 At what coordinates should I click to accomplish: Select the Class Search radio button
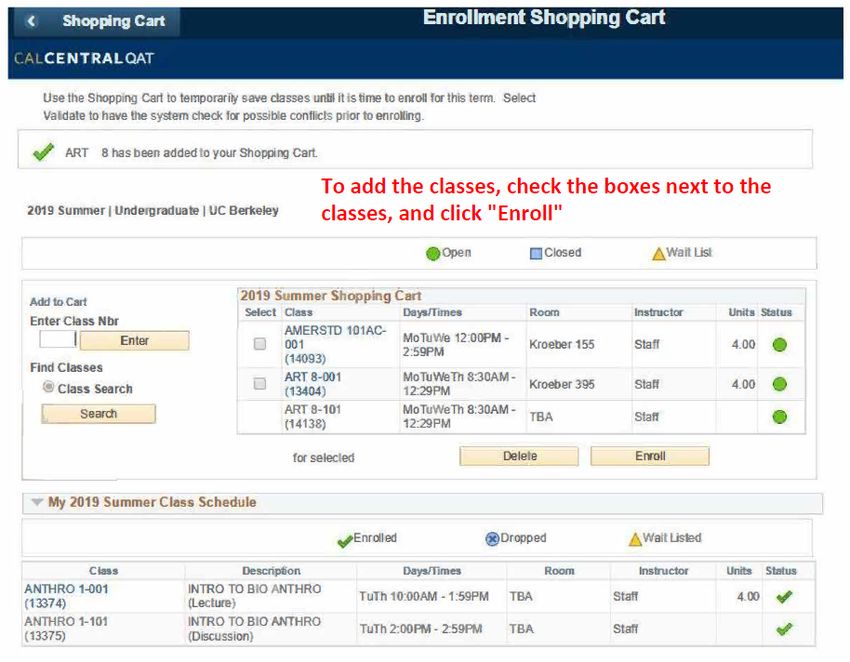48,387
